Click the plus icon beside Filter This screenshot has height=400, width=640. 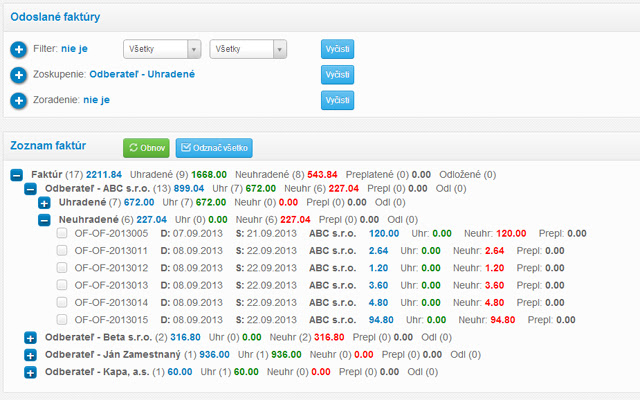(18, 50)
